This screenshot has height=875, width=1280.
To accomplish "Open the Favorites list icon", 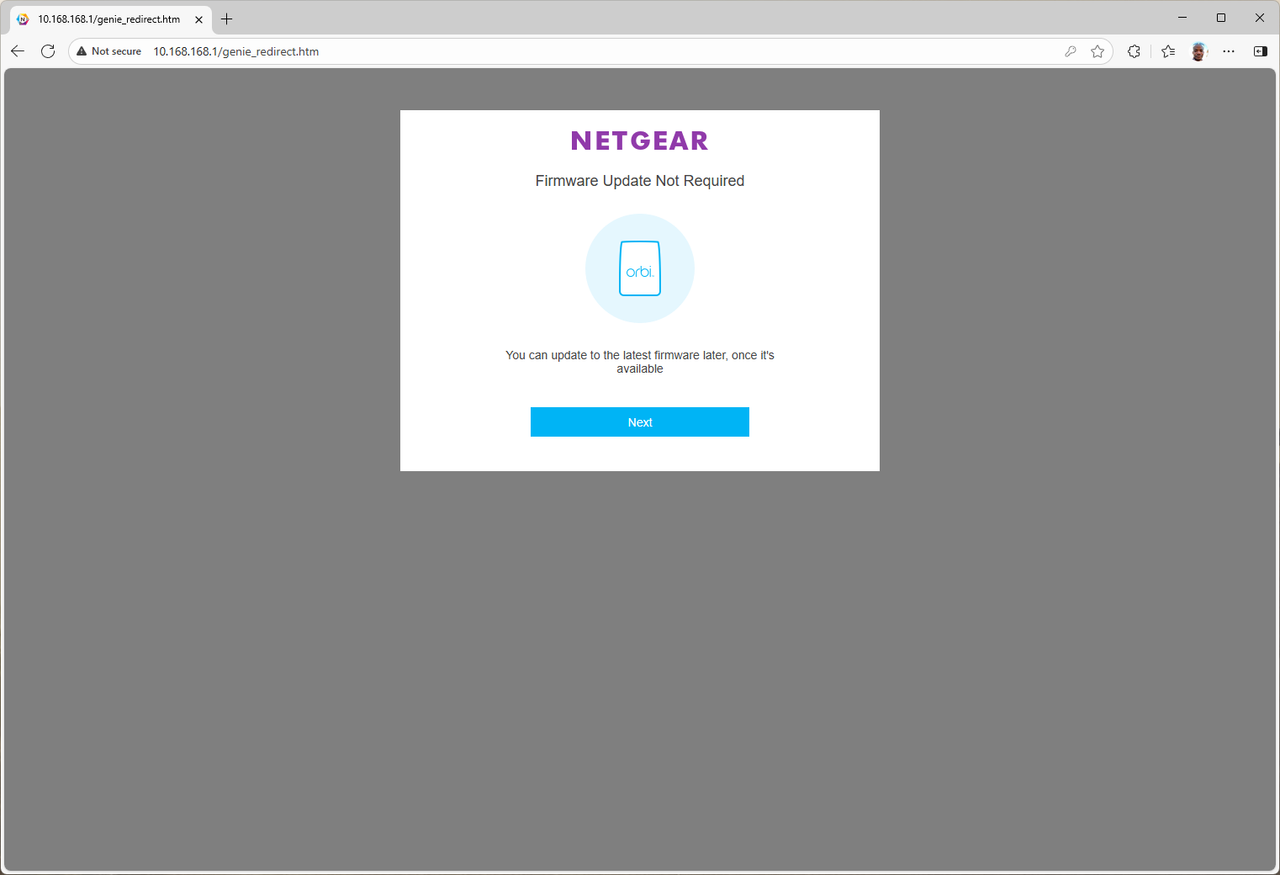I will click(1168, 51).
